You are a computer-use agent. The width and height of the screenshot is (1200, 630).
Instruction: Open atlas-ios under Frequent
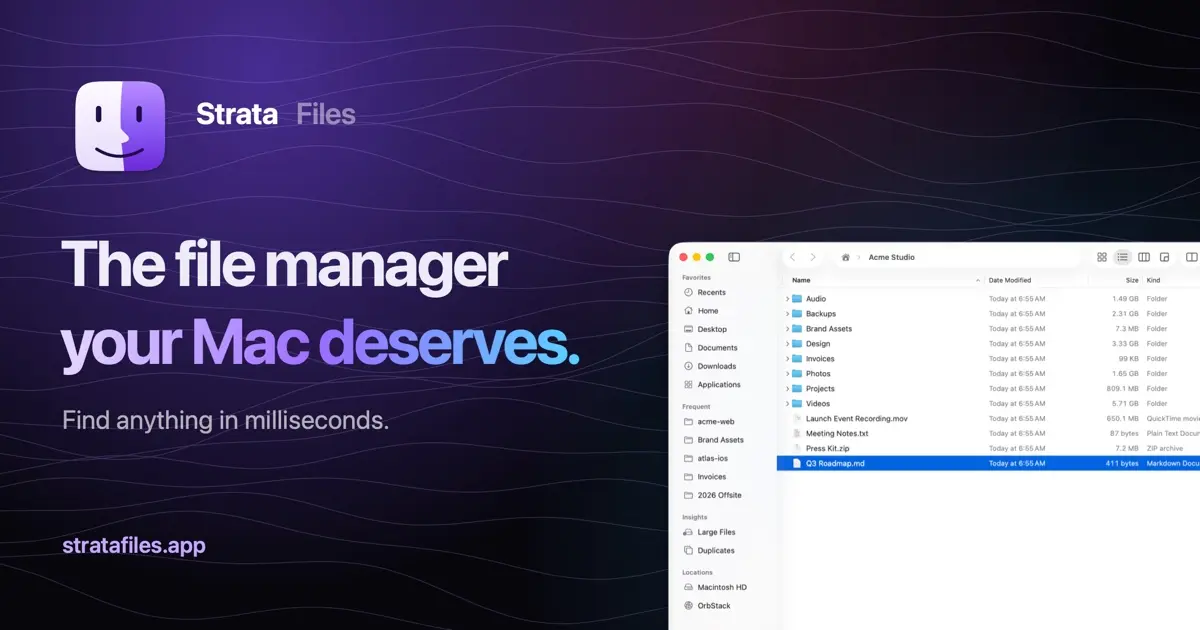[x=705, y=458]
